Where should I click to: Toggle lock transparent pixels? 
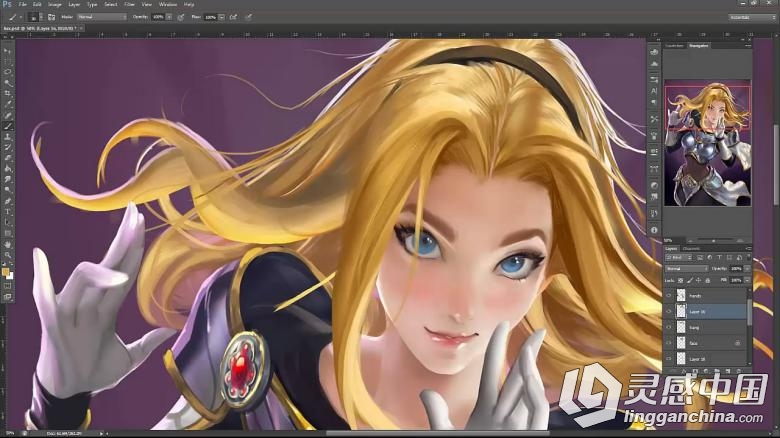[681, 280]
